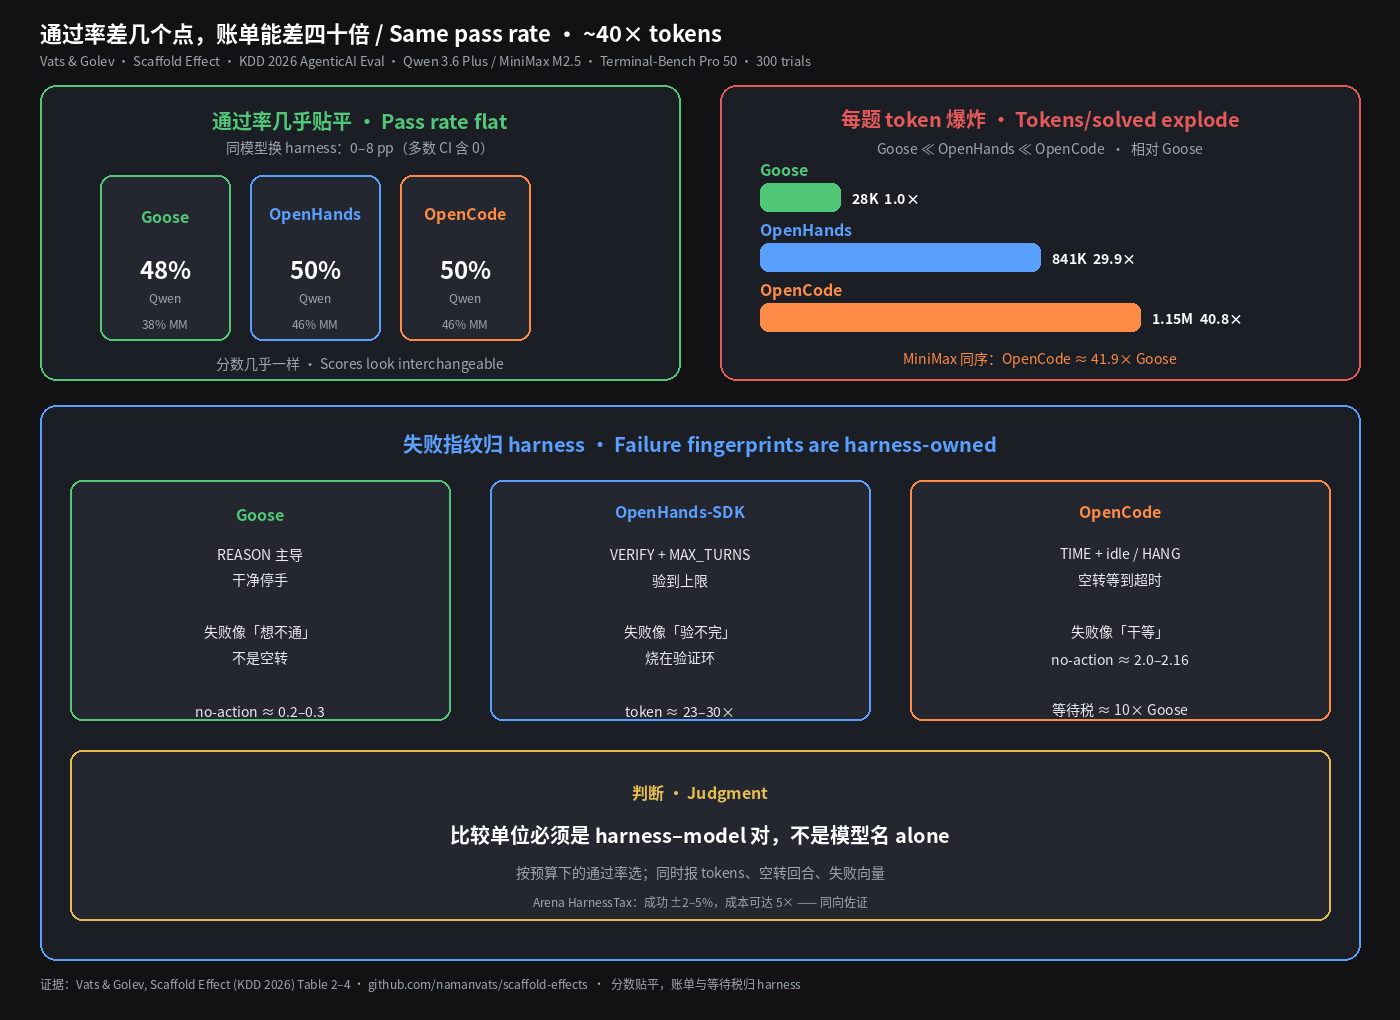Click the subtitle line starting 'Vats & Golev'
This screenshot has width=1400, height=1020.
pos(425,61)
